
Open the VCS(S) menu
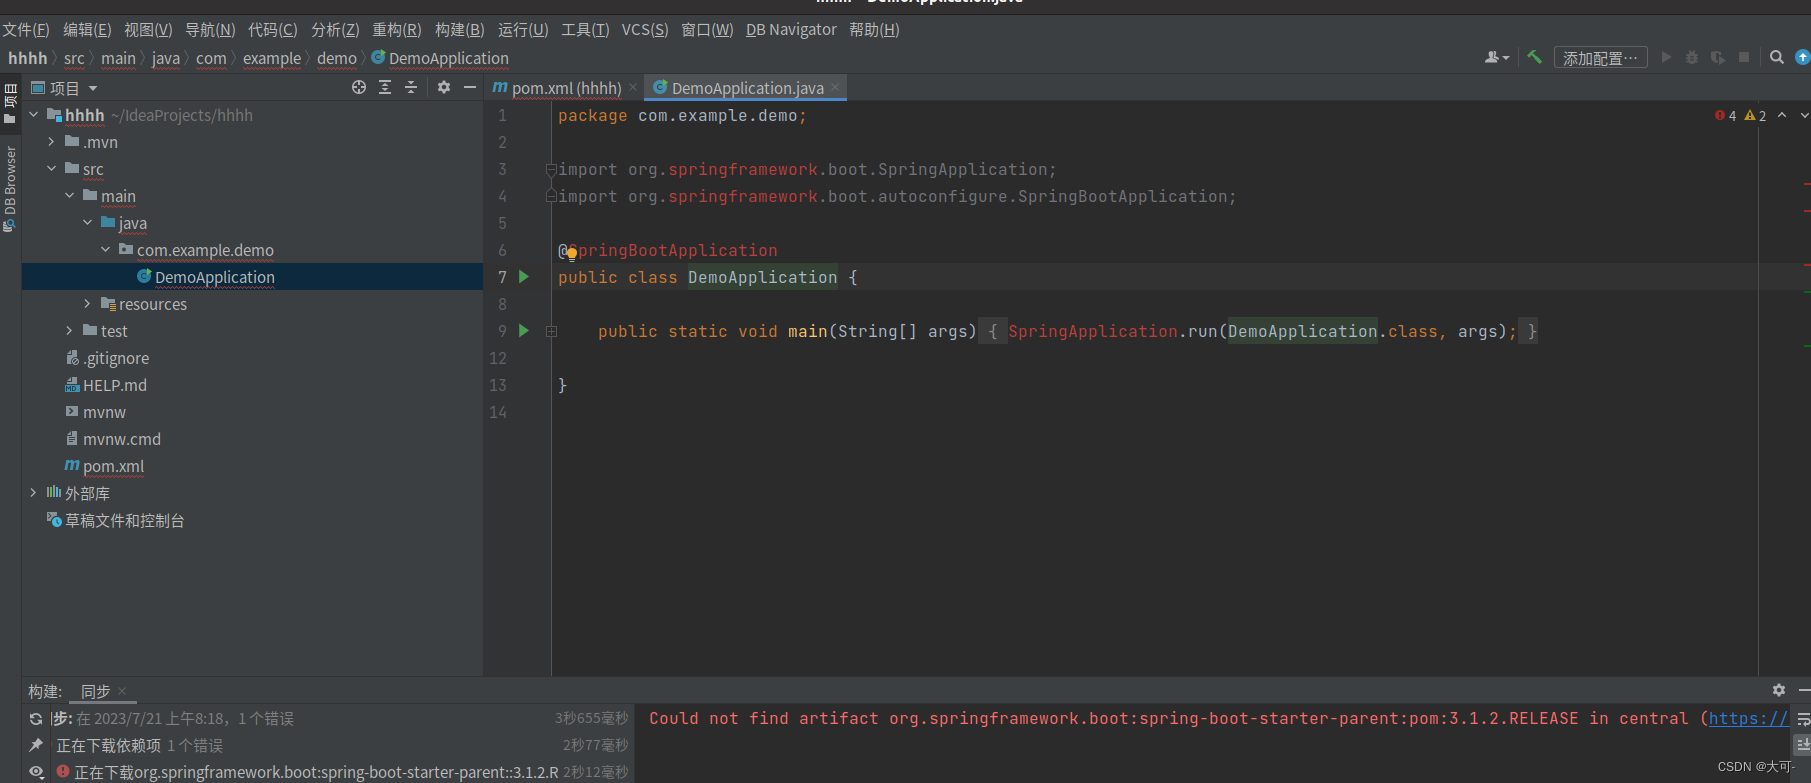point(645,30)
